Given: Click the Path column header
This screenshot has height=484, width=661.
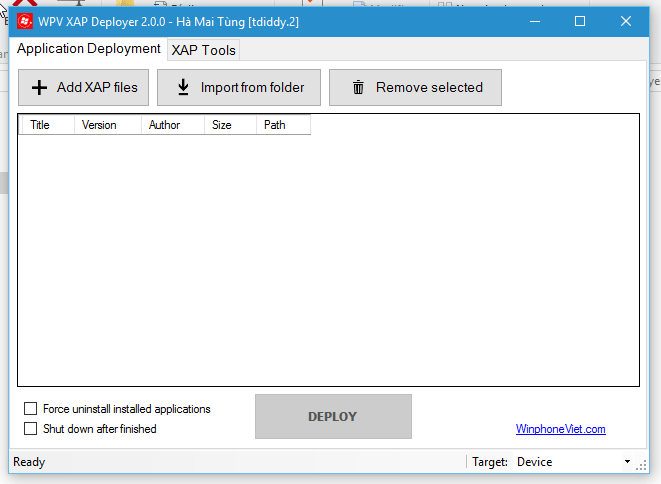Looking at the screenshot, I should (283, 125).
